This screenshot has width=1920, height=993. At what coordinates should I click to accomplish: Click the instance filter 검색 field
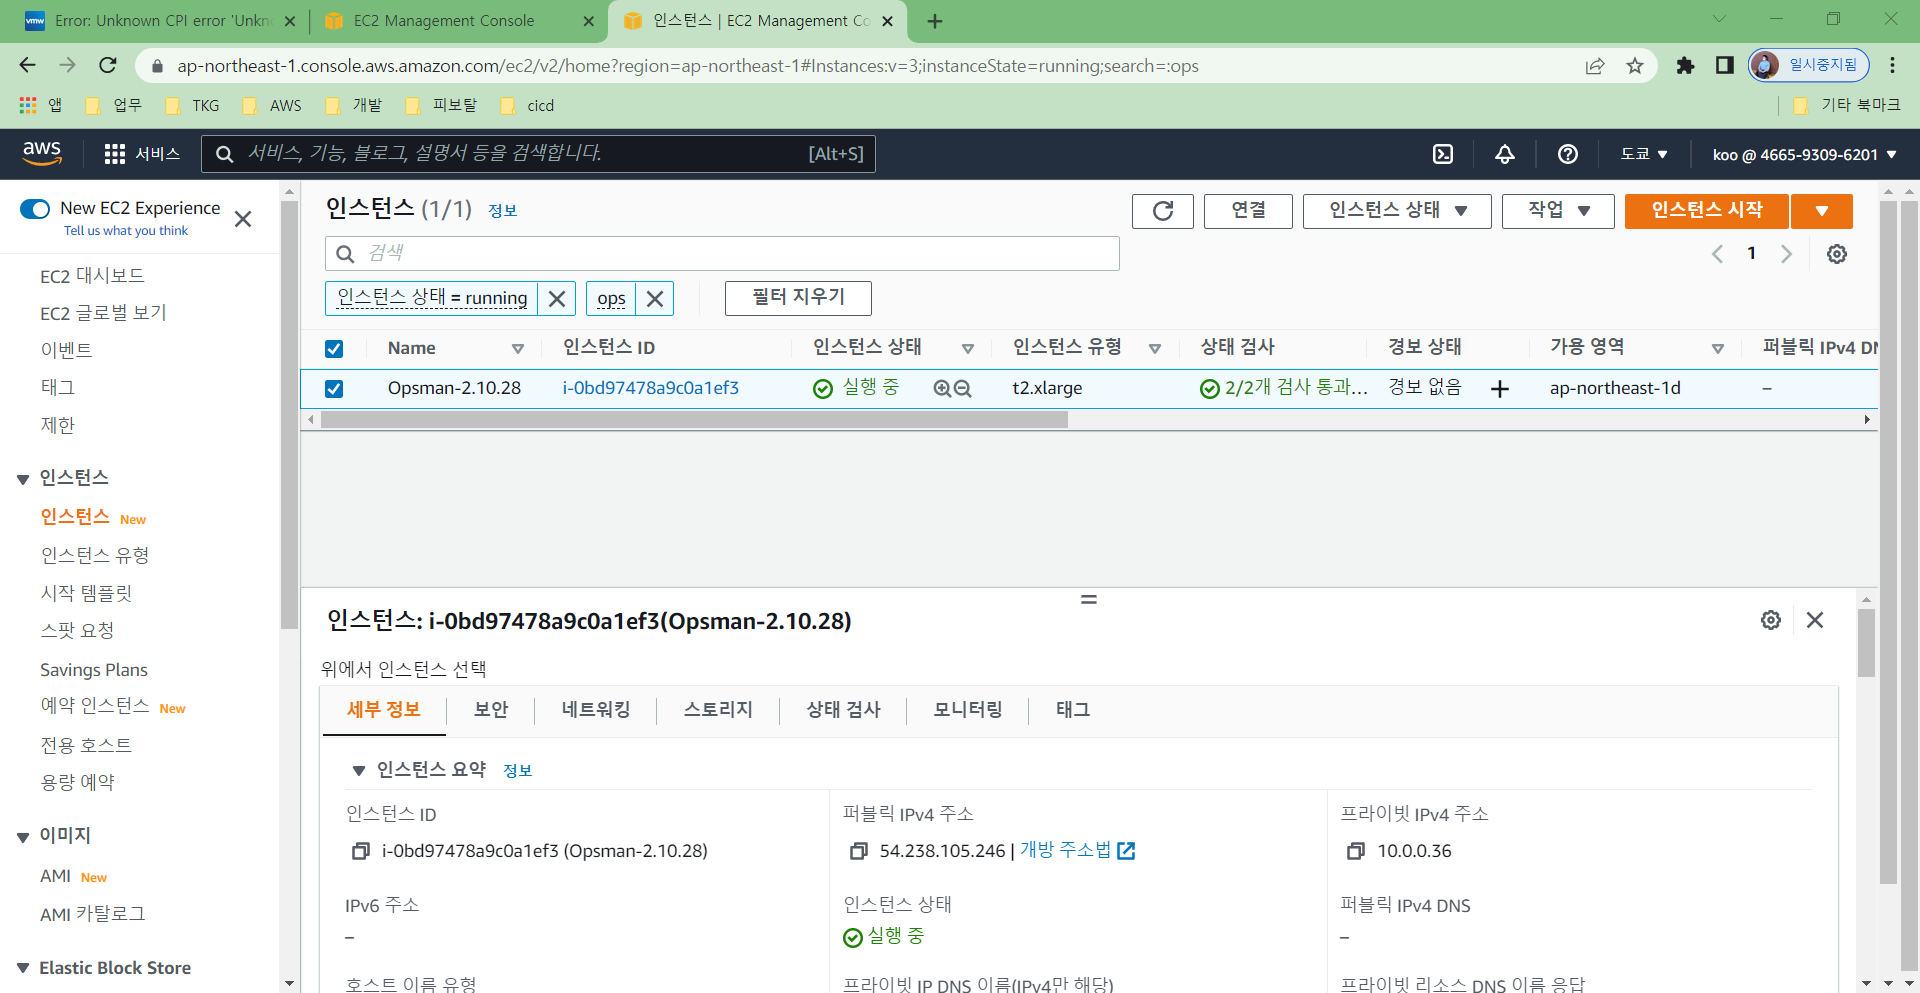point(722,254)
